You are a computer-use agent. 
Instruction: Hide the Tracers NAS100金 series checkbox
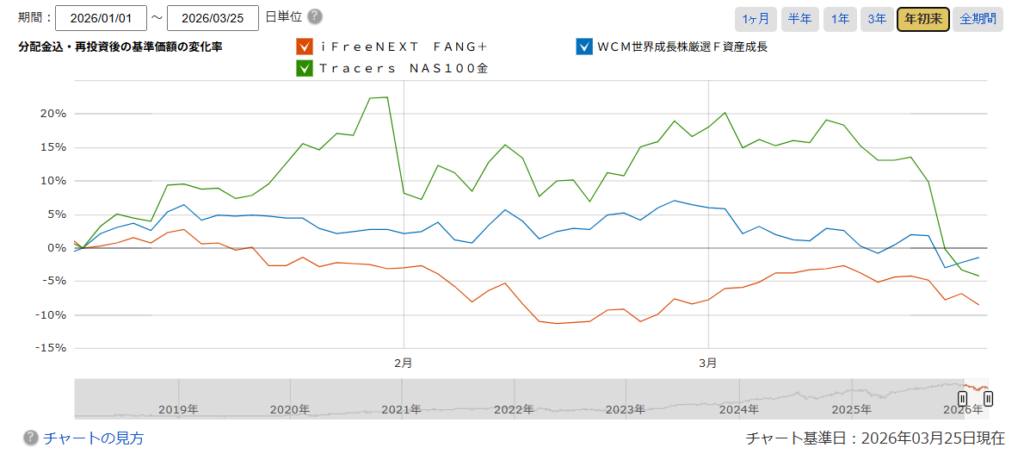305,68
